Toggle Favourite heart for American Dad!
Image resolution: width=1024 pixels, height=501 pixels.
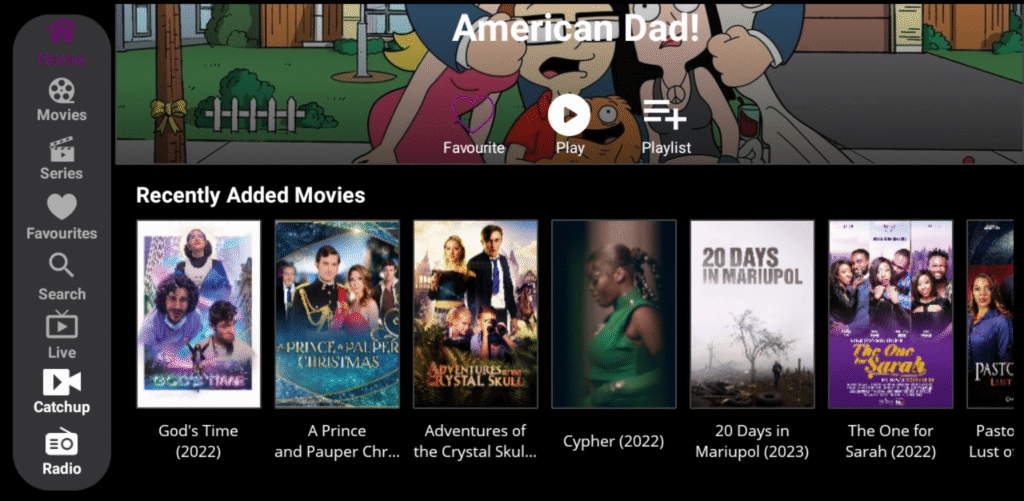click(473, 114)
